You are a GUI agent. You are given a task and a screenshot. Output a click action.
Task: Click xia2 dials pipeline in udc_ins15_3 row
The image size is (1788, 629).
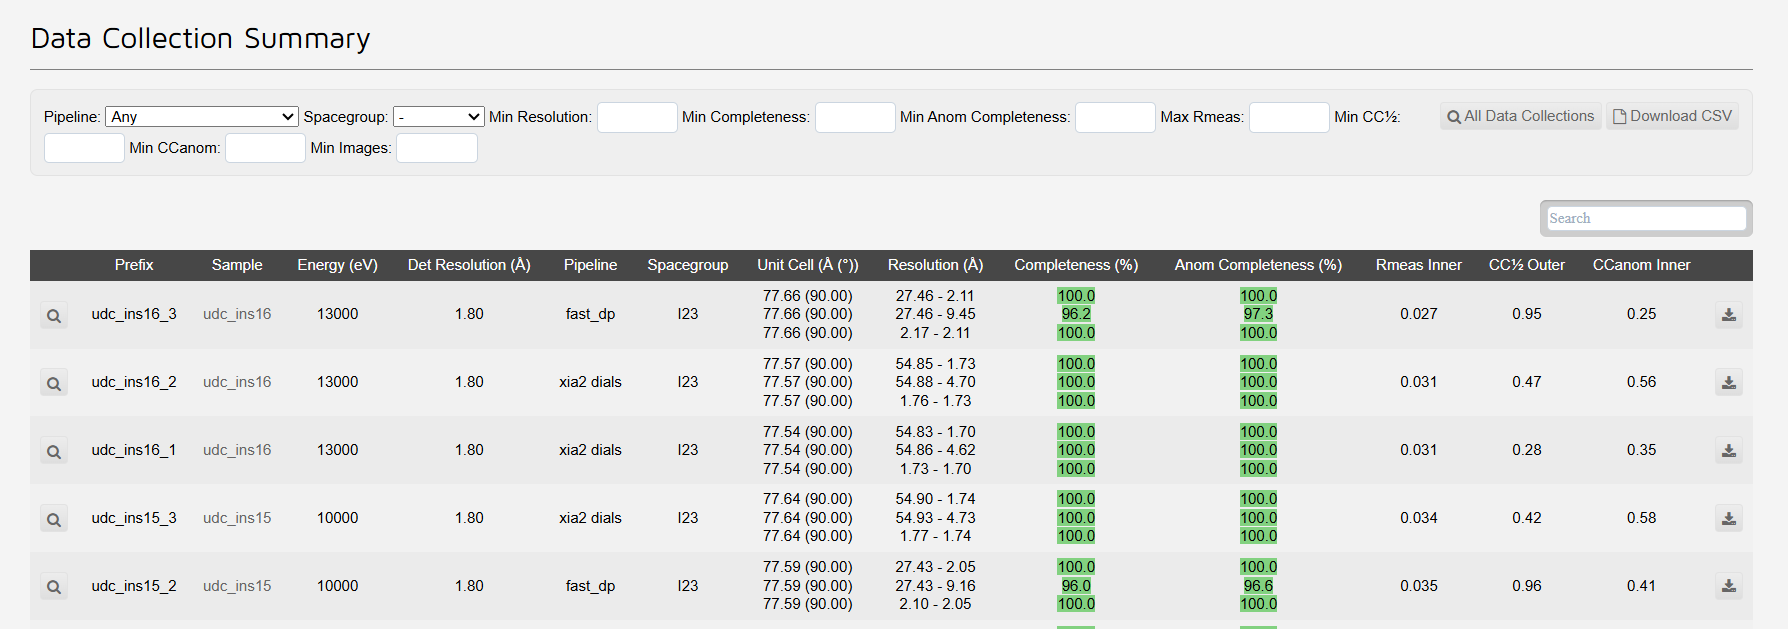coord(590,518)
